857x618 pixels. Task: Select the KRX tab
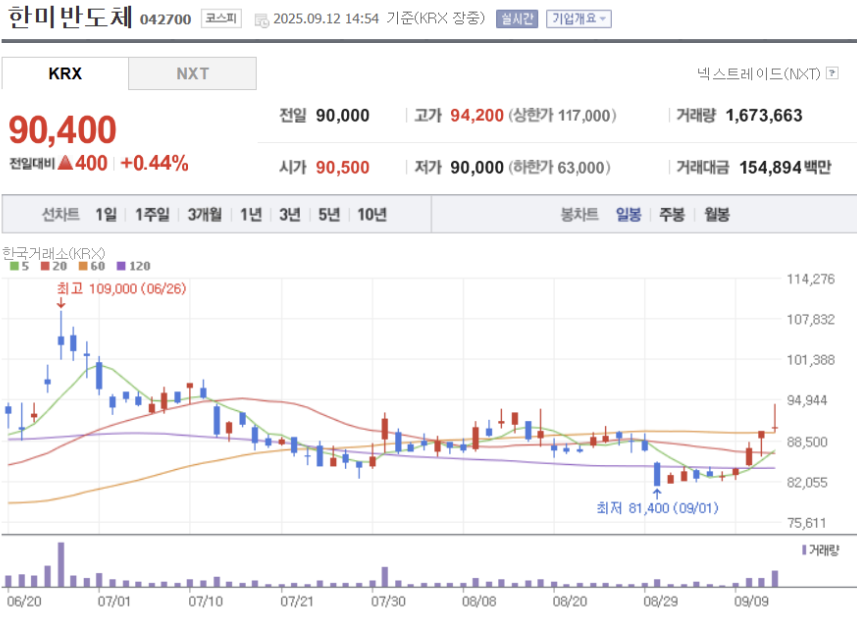point(65,73)
